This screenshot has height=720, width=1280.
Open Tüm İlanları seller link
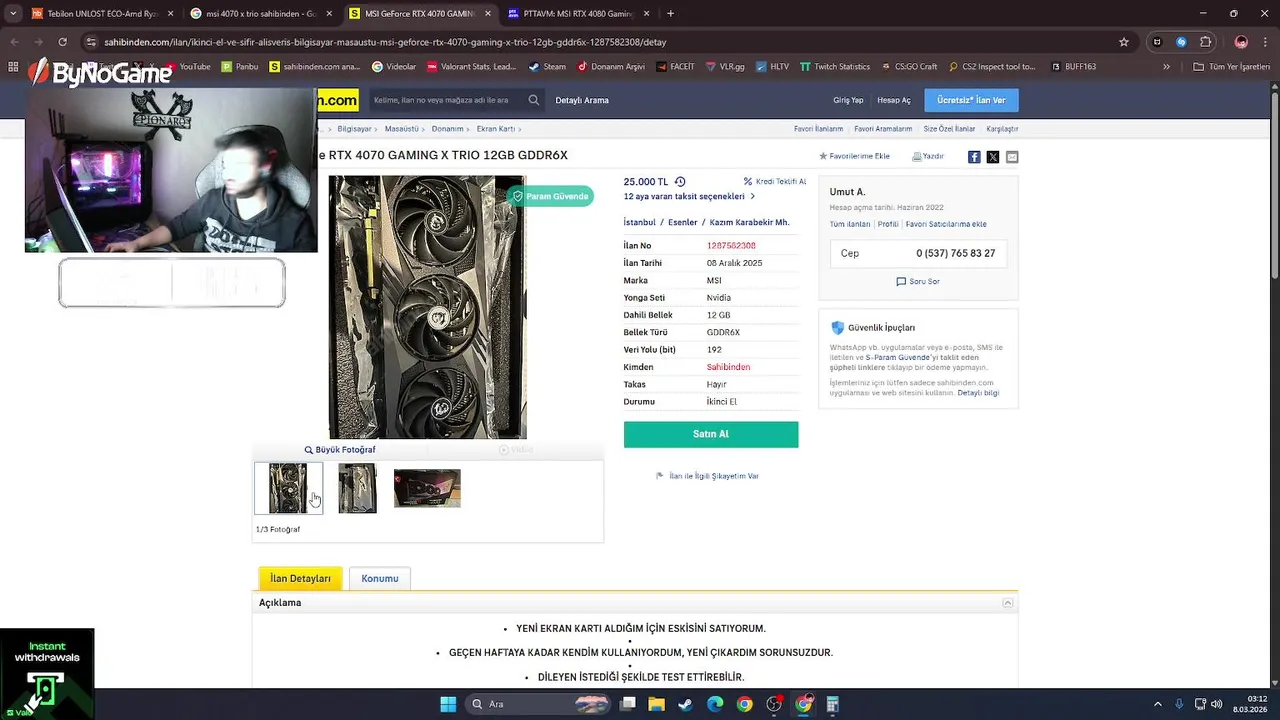pos(850,224)
